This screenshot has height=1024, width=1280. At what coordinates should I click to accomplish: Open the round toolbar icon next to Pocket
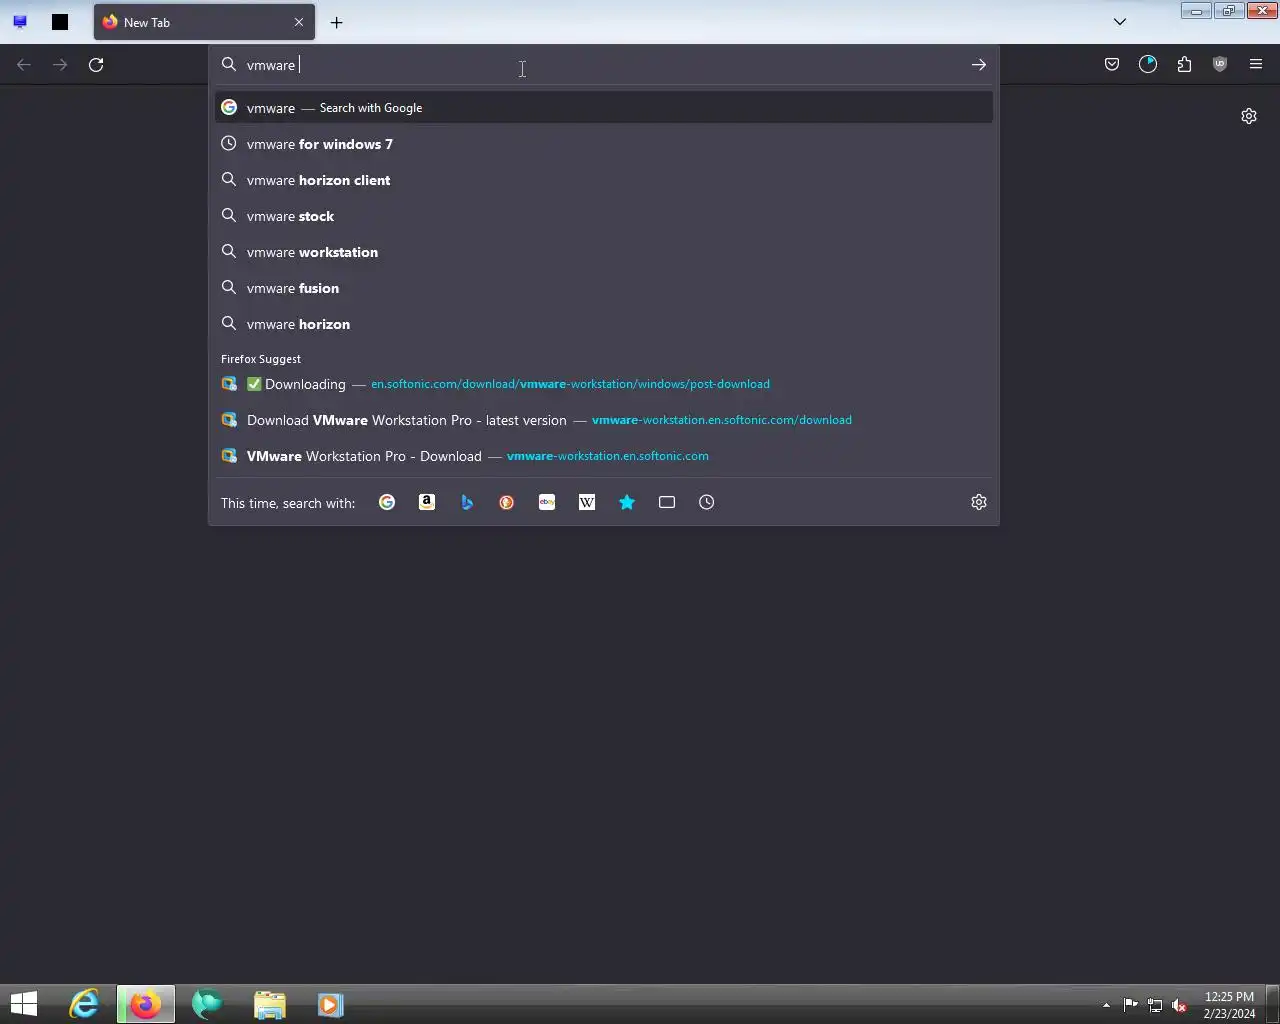pos(1148,65)
